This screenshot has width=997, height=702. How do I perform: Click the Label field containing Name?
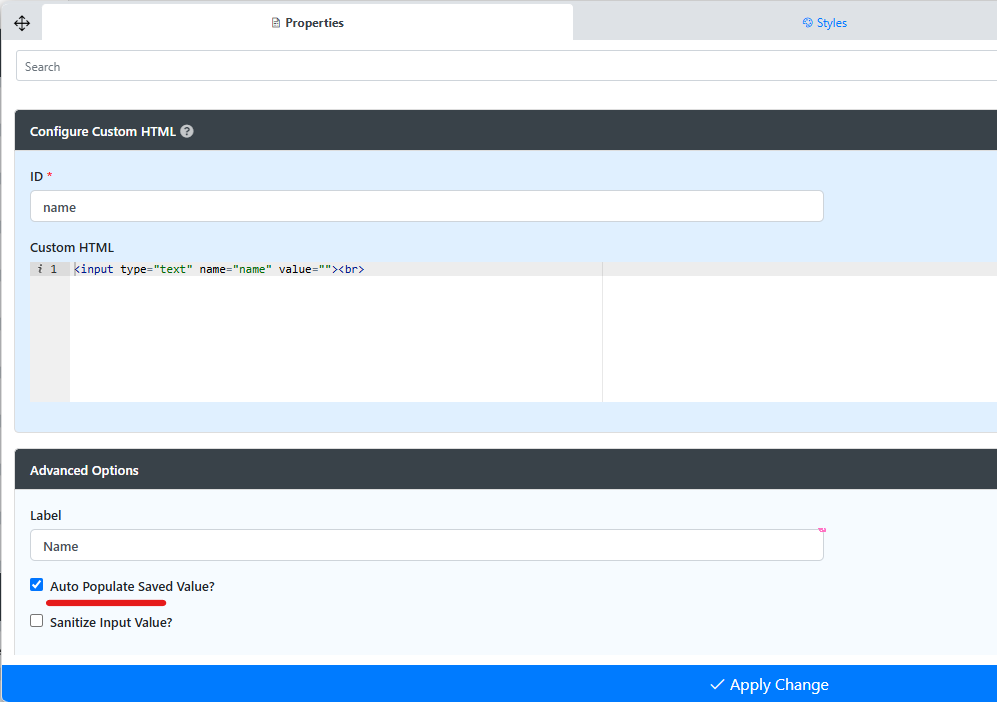(x=426, y=546)
